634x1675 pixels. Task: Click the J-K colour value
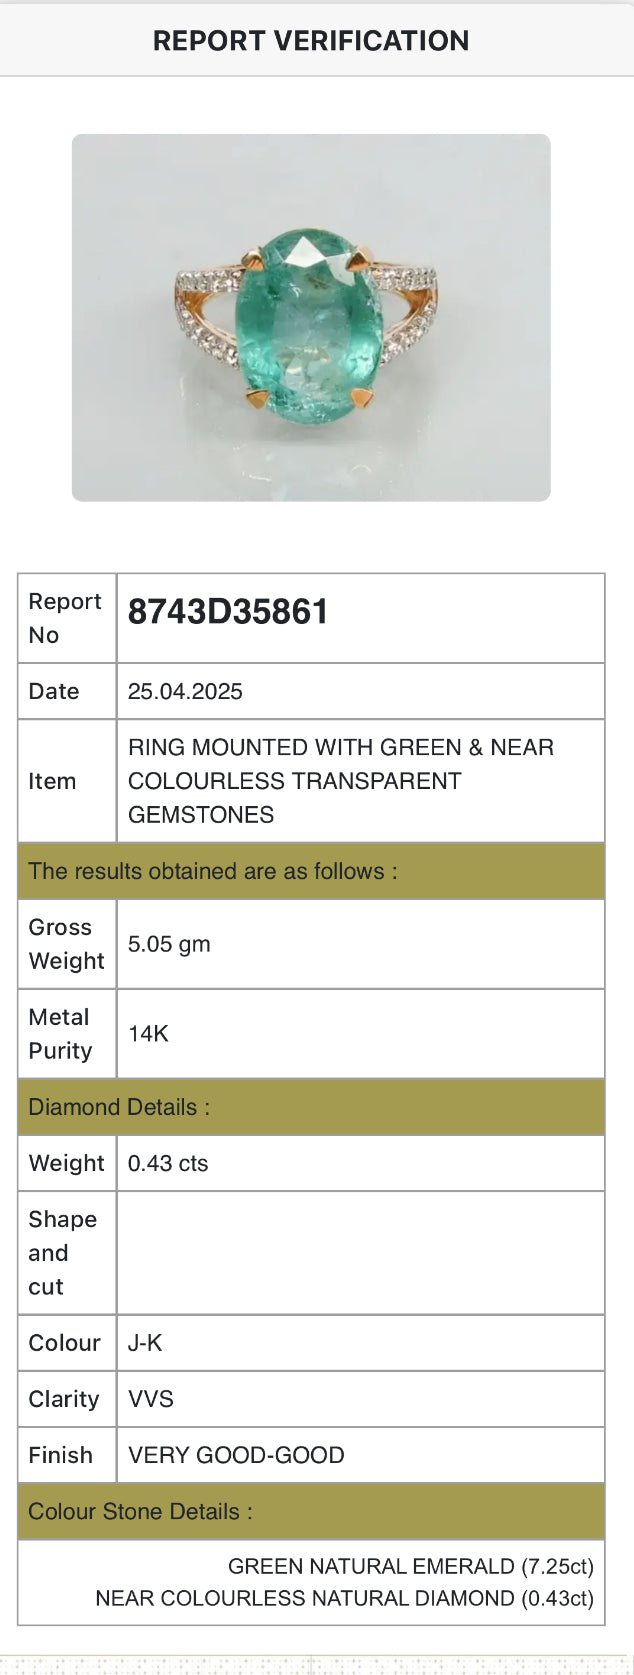point(145,1343)
